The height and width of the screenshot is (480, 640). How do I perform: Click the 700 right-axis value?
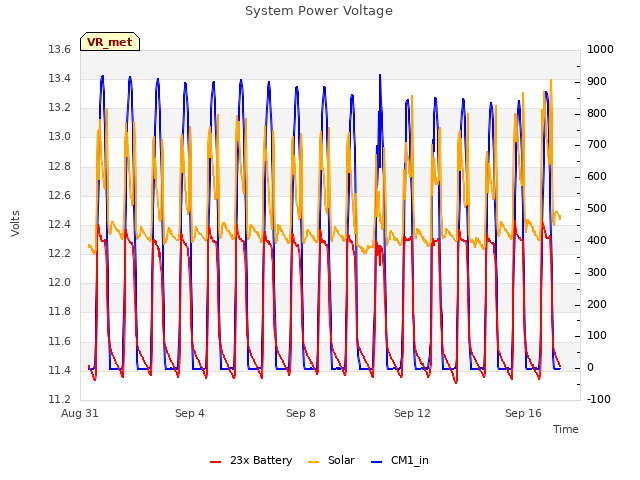pyautogui.click(x=597, y=144)
